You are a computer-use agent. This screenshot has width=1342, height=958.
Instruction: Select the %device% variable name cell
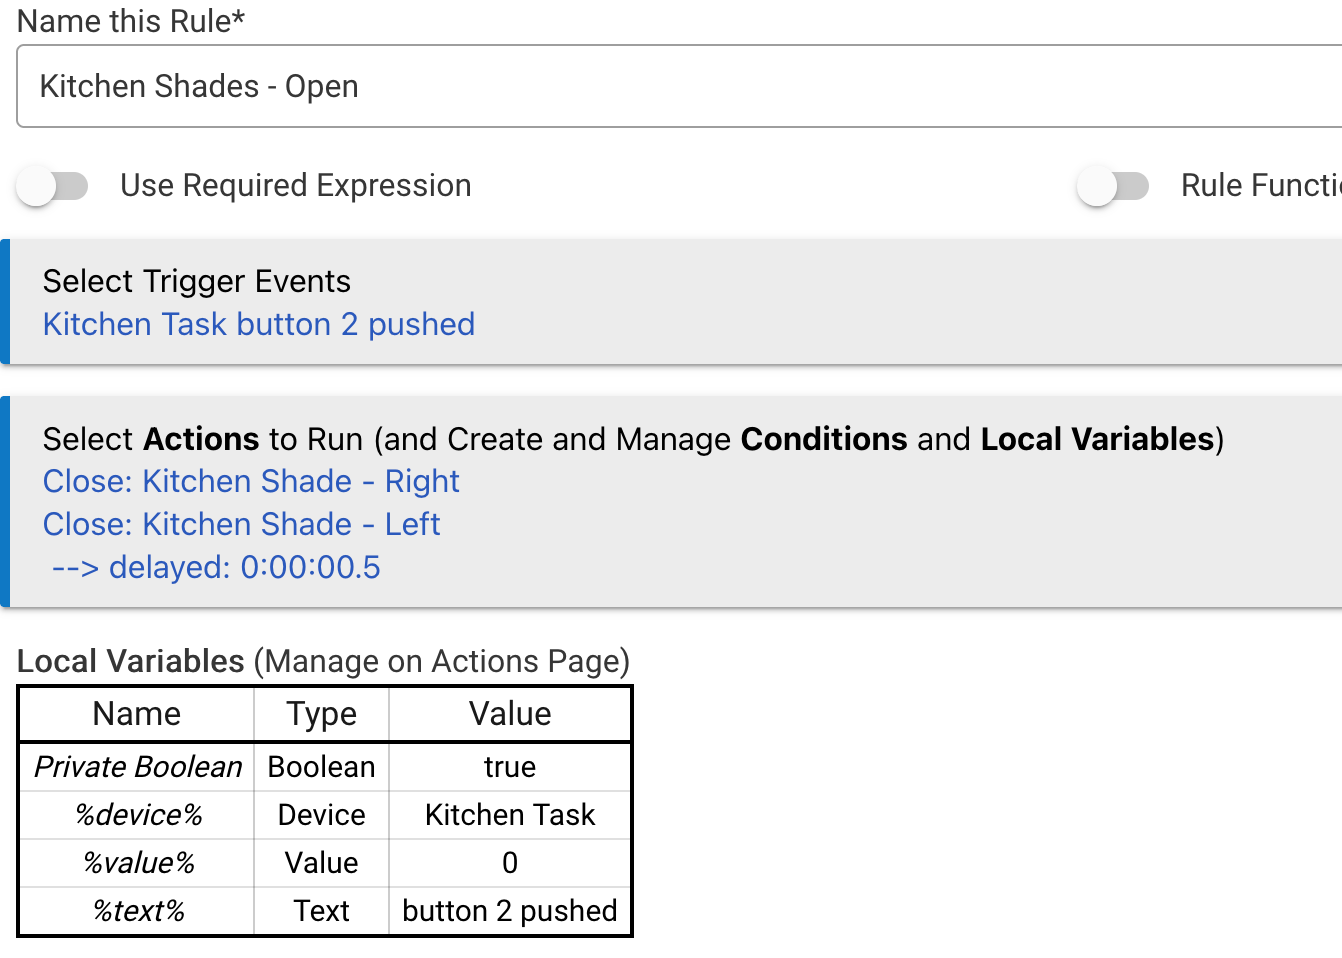click(138, 815)
